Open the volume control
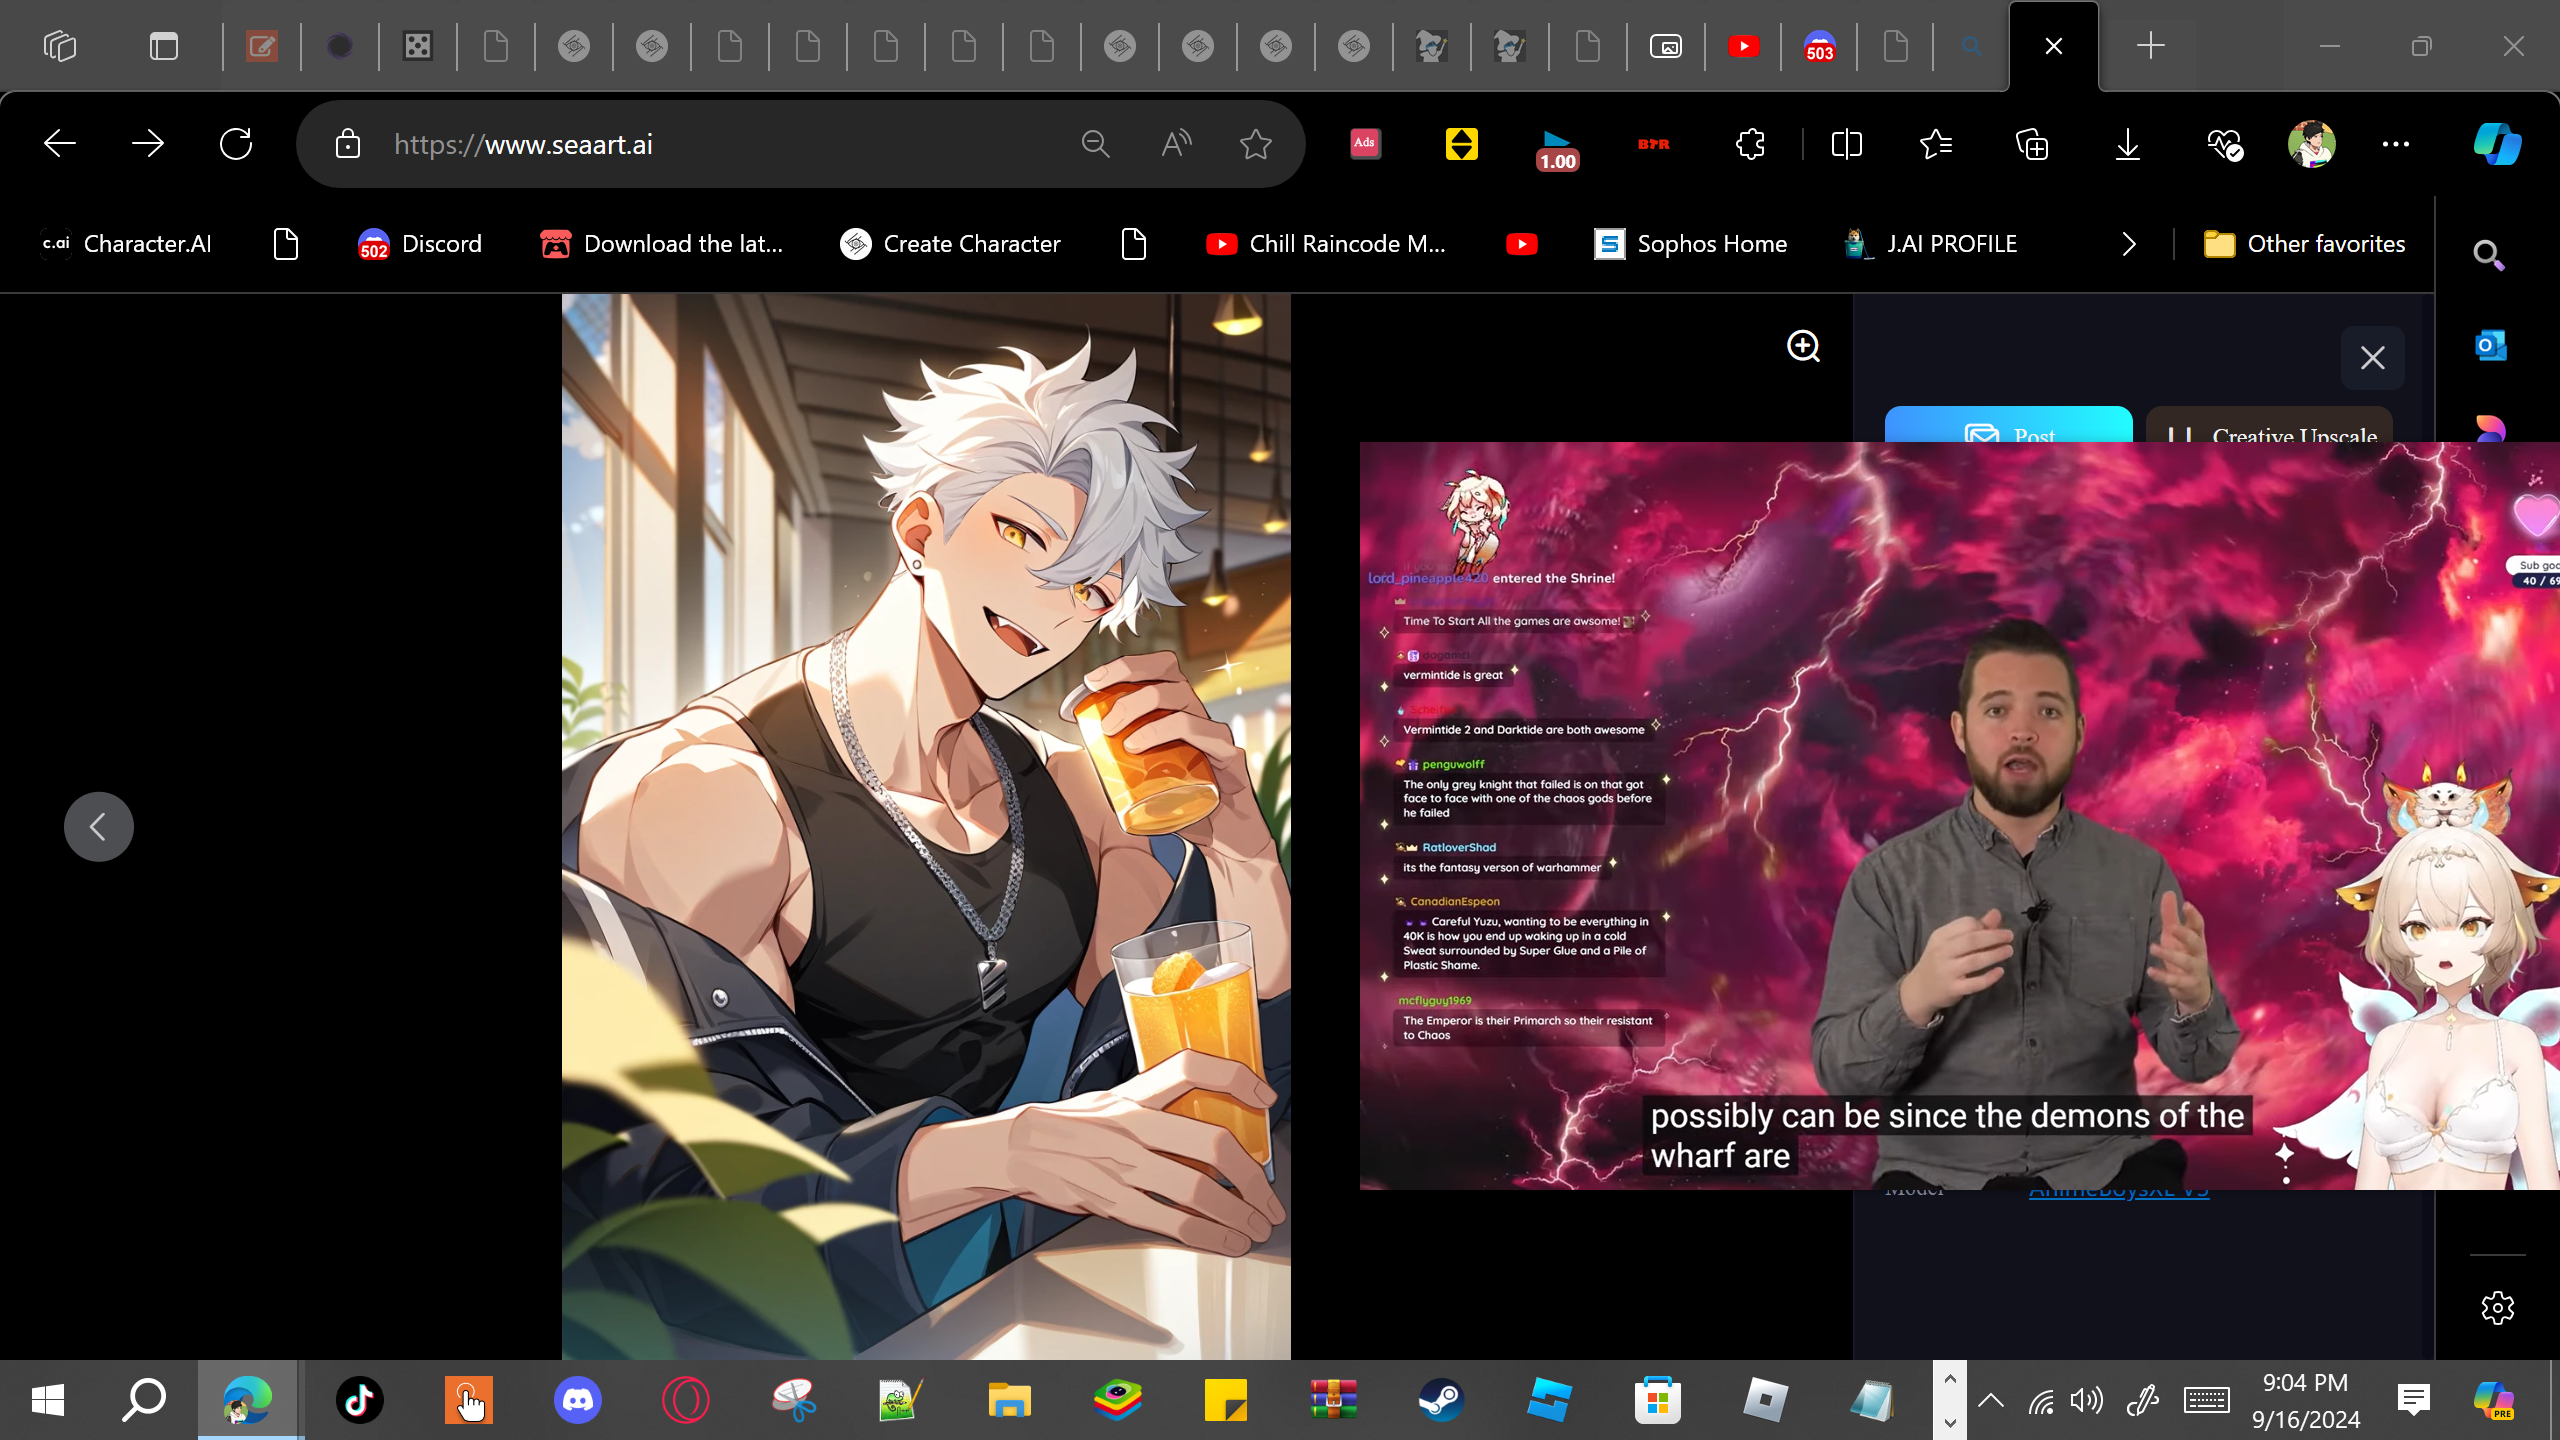The image size is (2560, 1440). (2087, 1400)
